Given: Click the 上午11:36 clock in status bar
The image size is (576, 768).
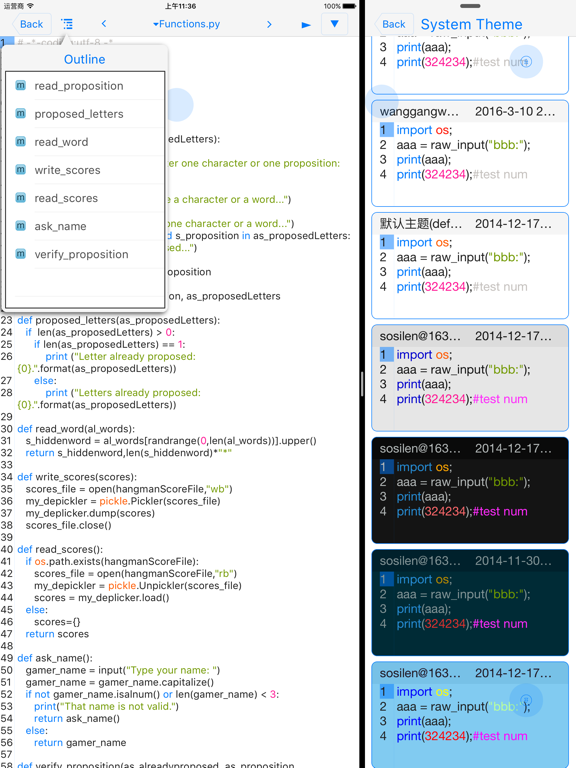Looking at the screenshot, I should (180, 6).
